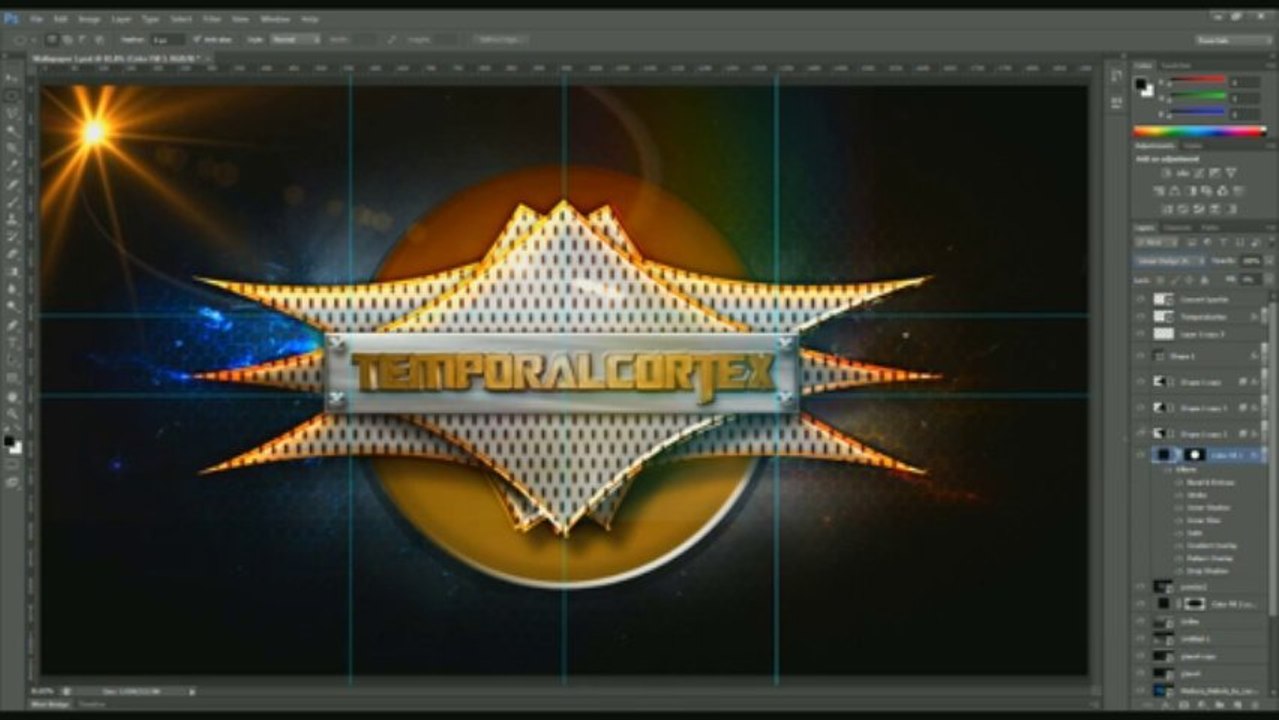1279x720 pixels.
Task: Toggle the Stroke effect visibility
Action: point(1179,494)
